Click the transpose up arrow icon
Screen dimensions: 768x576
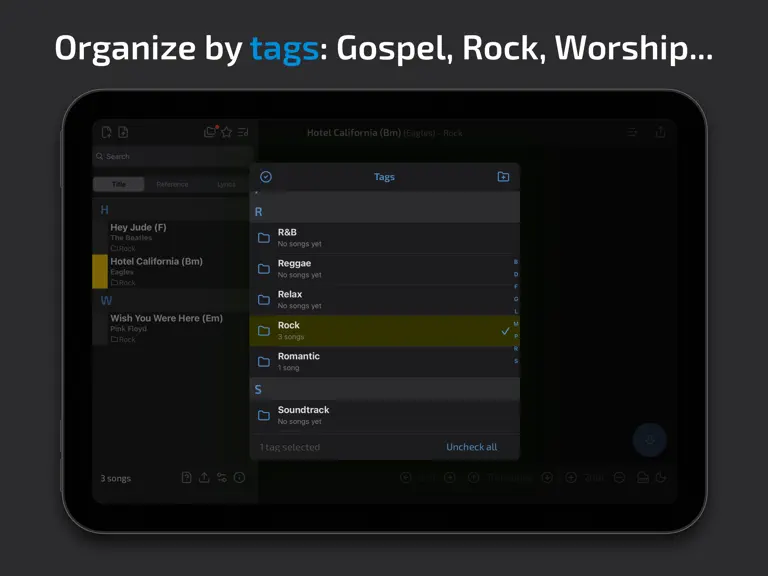[x=474, y=478]
